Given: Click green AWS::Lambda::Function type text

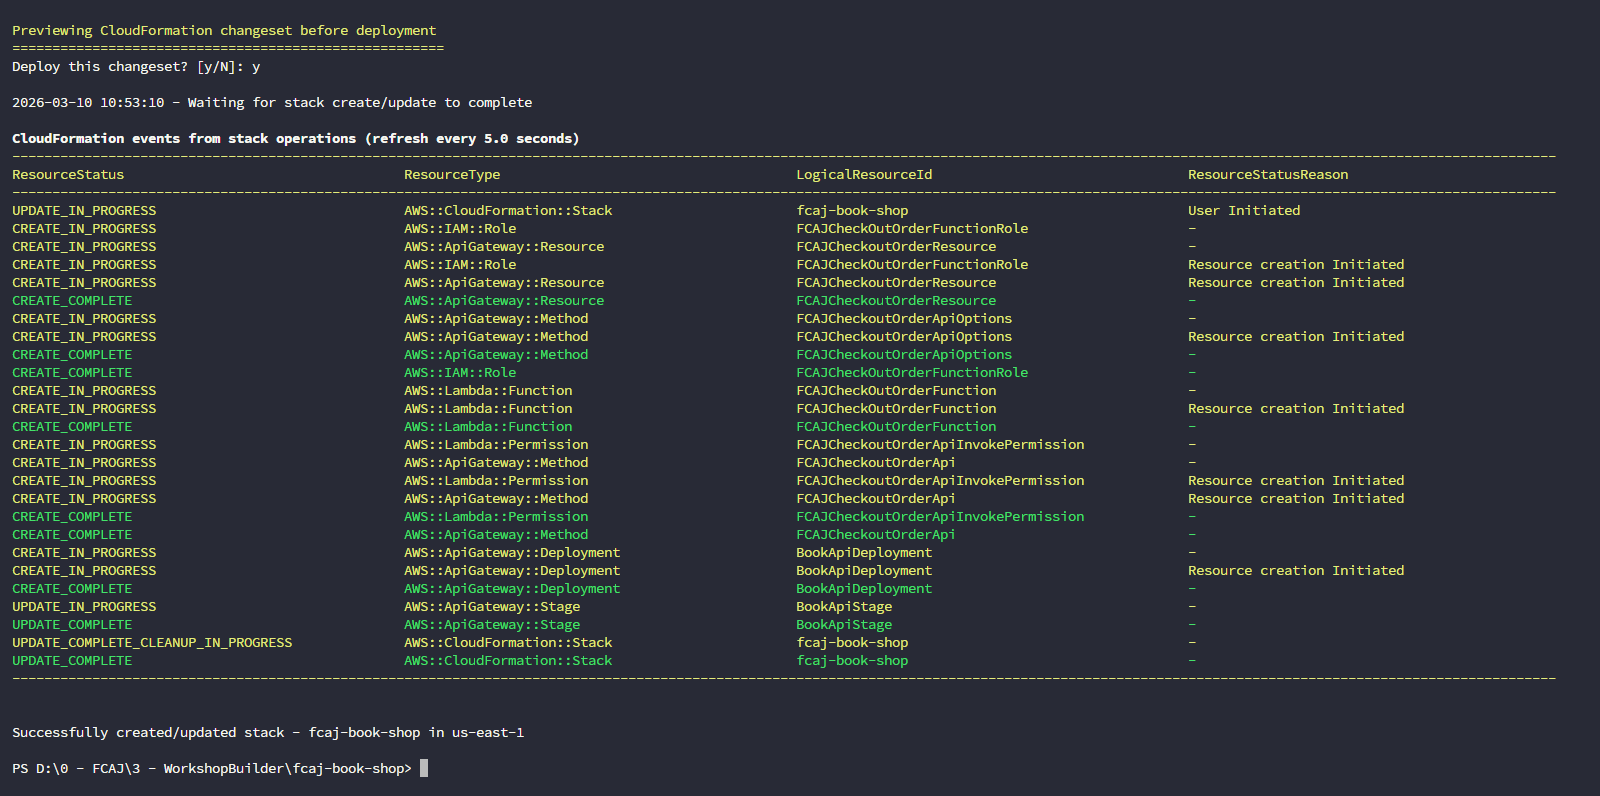Looking at the screenshot, I should coord(488,426).
